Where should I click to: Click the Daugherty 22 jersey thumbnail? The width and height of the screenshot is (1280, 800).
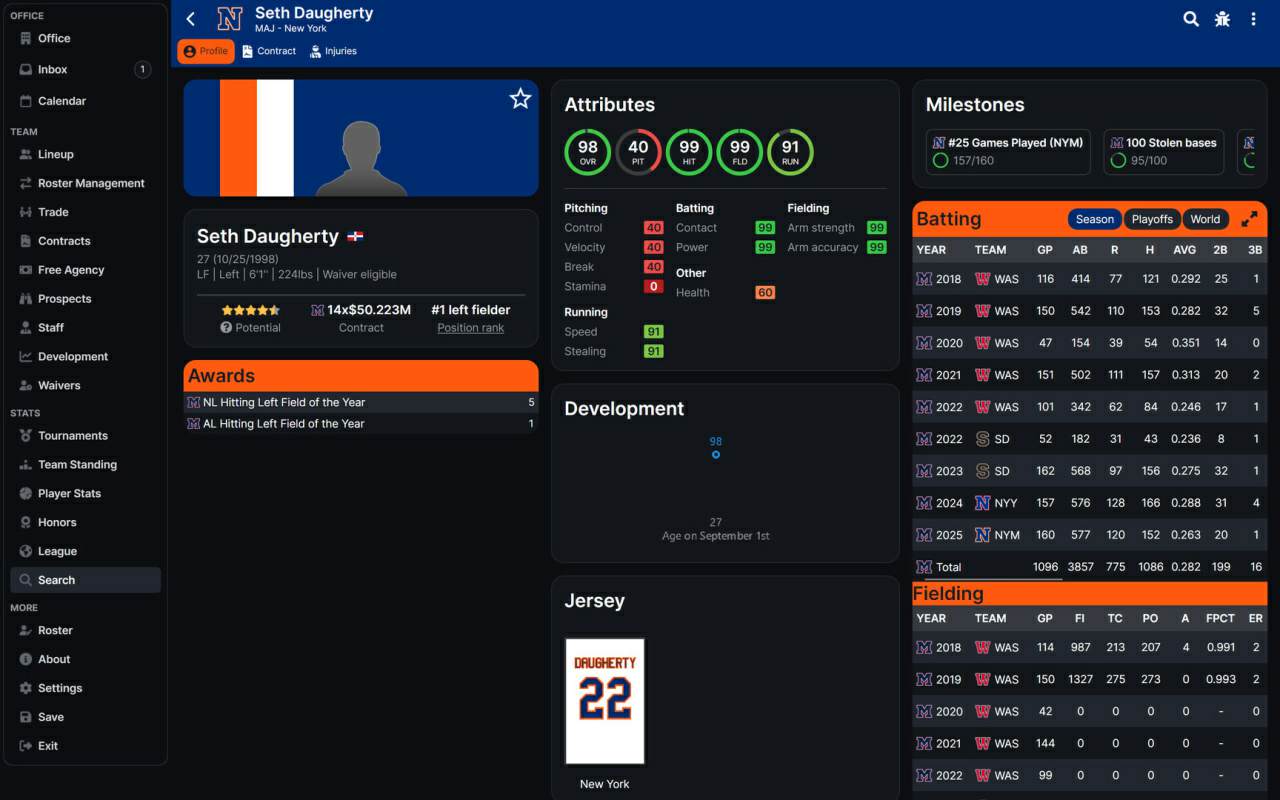point(605,701)
